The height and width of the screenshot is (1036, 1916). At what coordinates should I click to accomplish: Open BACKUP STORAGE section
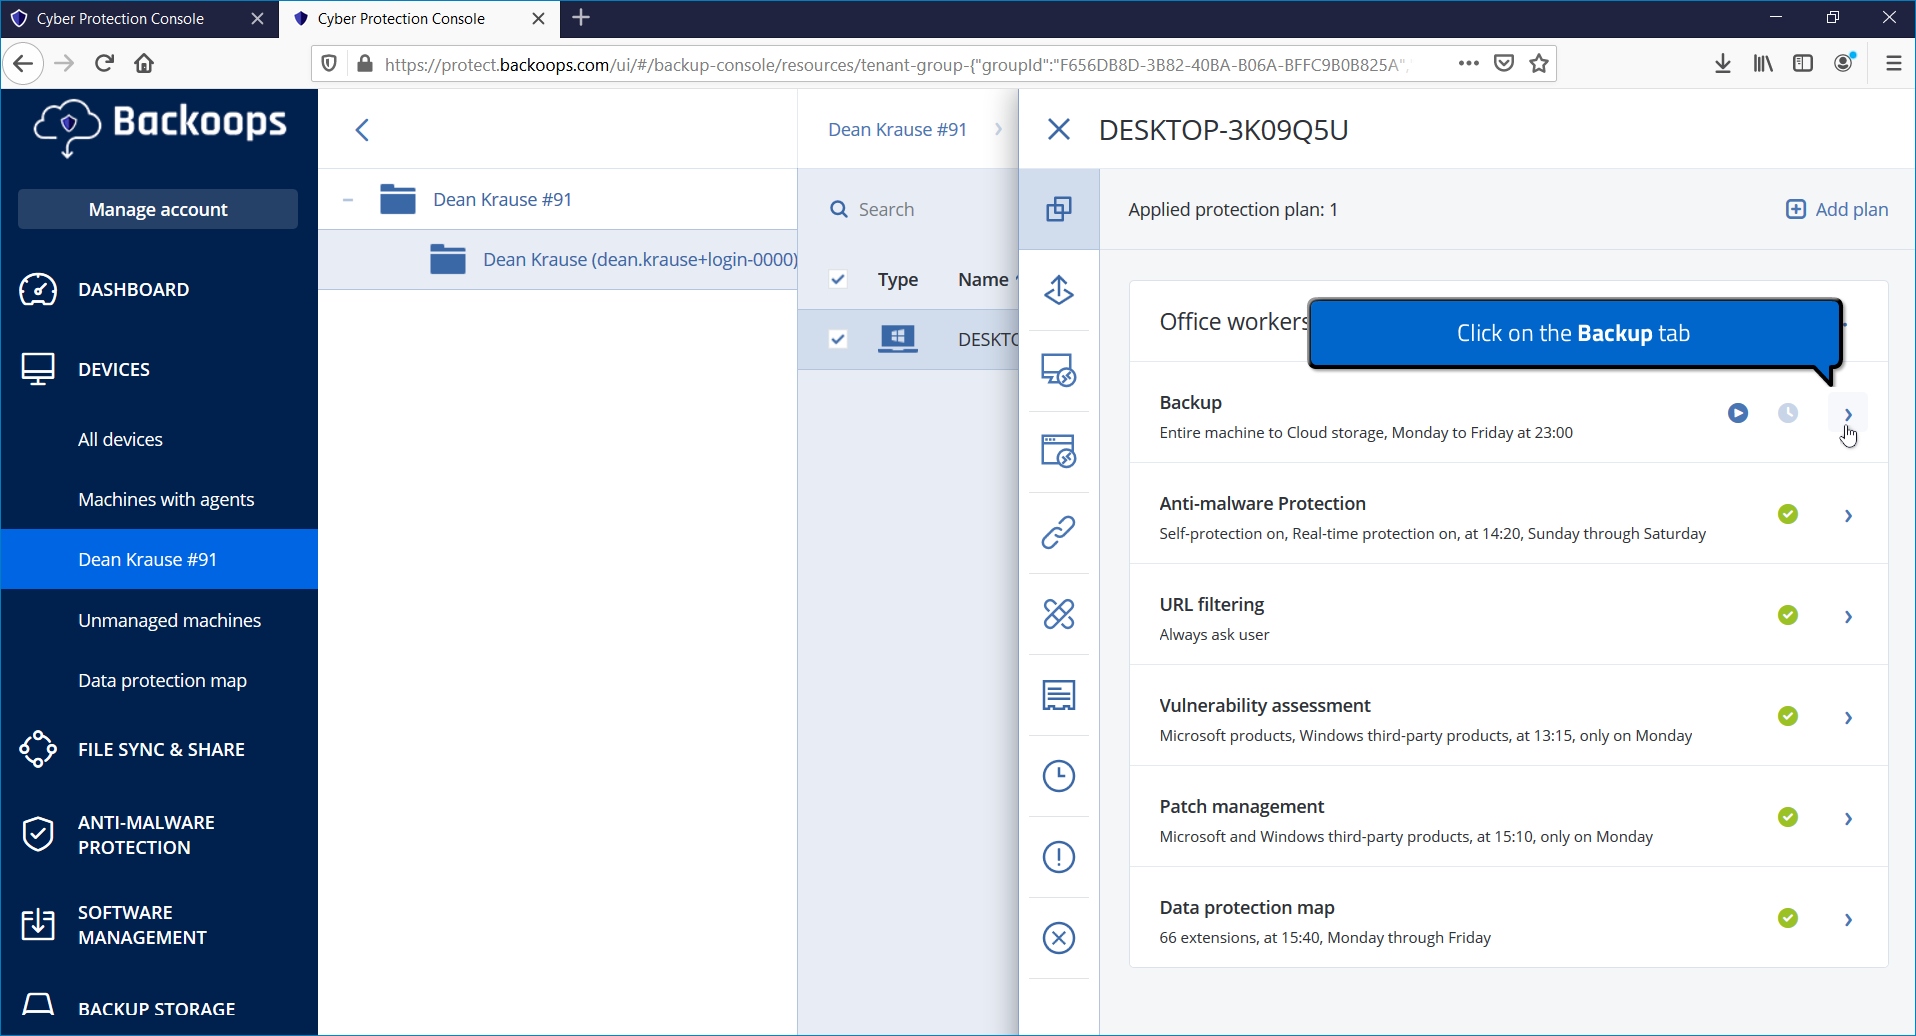[x=159, y=1008]
